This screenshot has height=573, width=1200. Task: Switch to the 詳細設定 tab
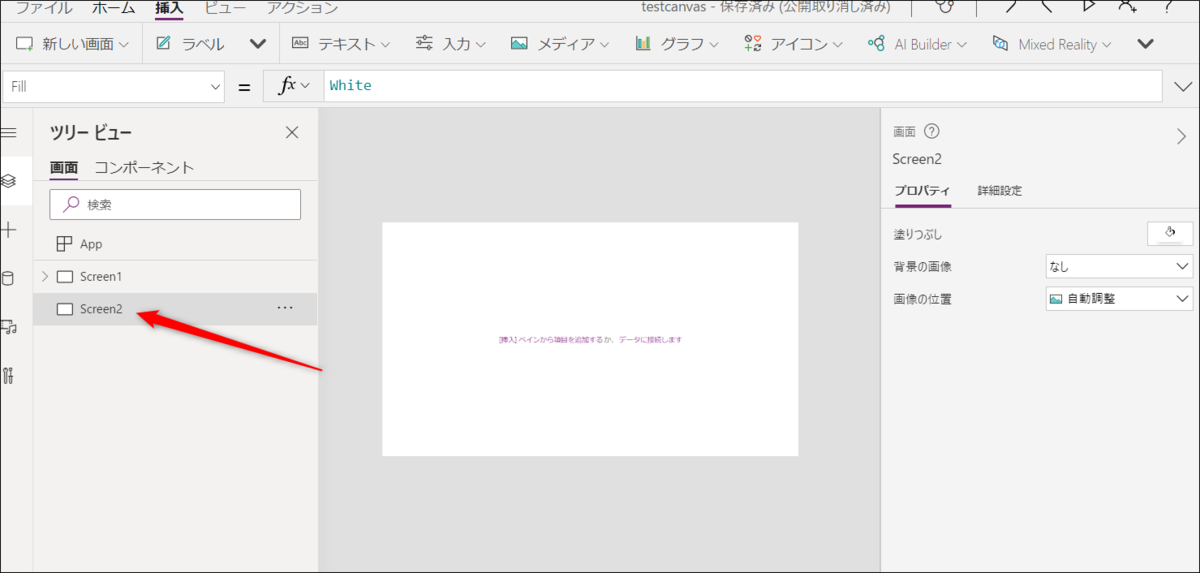(1000, 190)
